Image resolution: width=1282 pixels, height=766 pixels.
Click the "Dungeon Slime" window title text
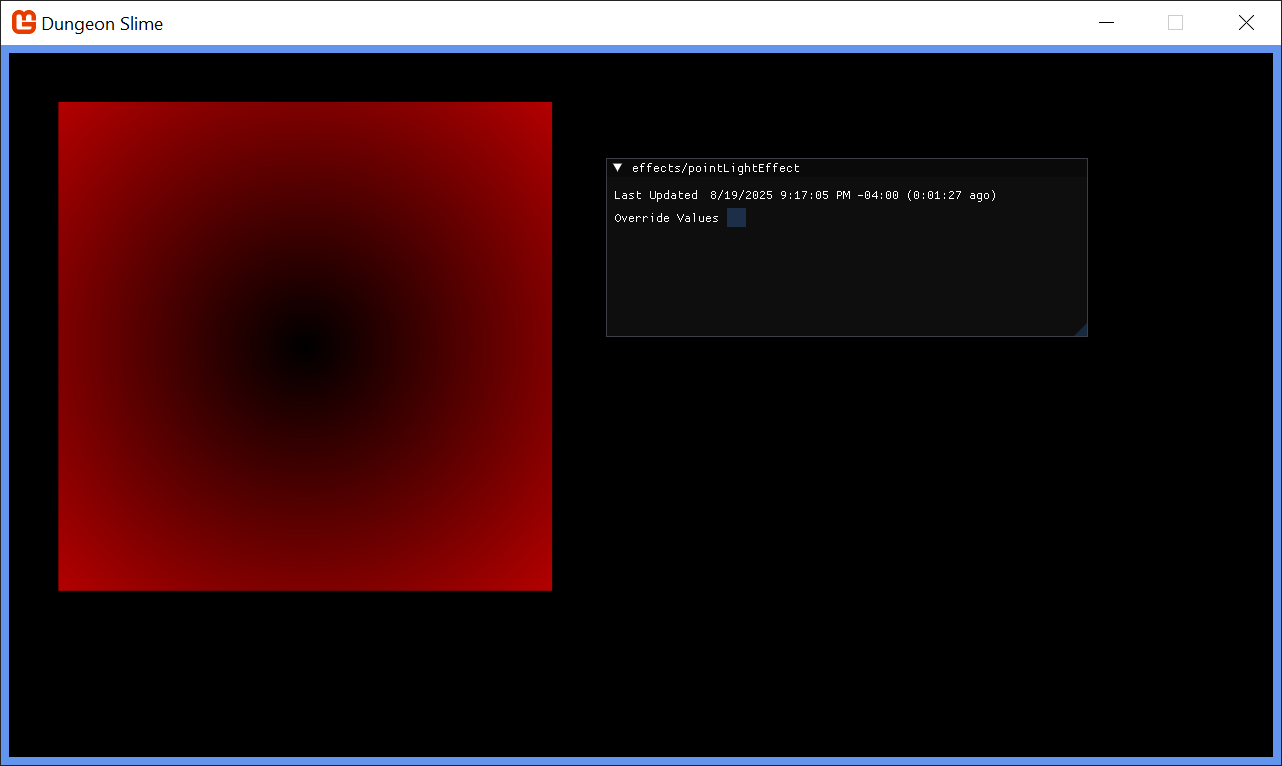click(102, 23)
